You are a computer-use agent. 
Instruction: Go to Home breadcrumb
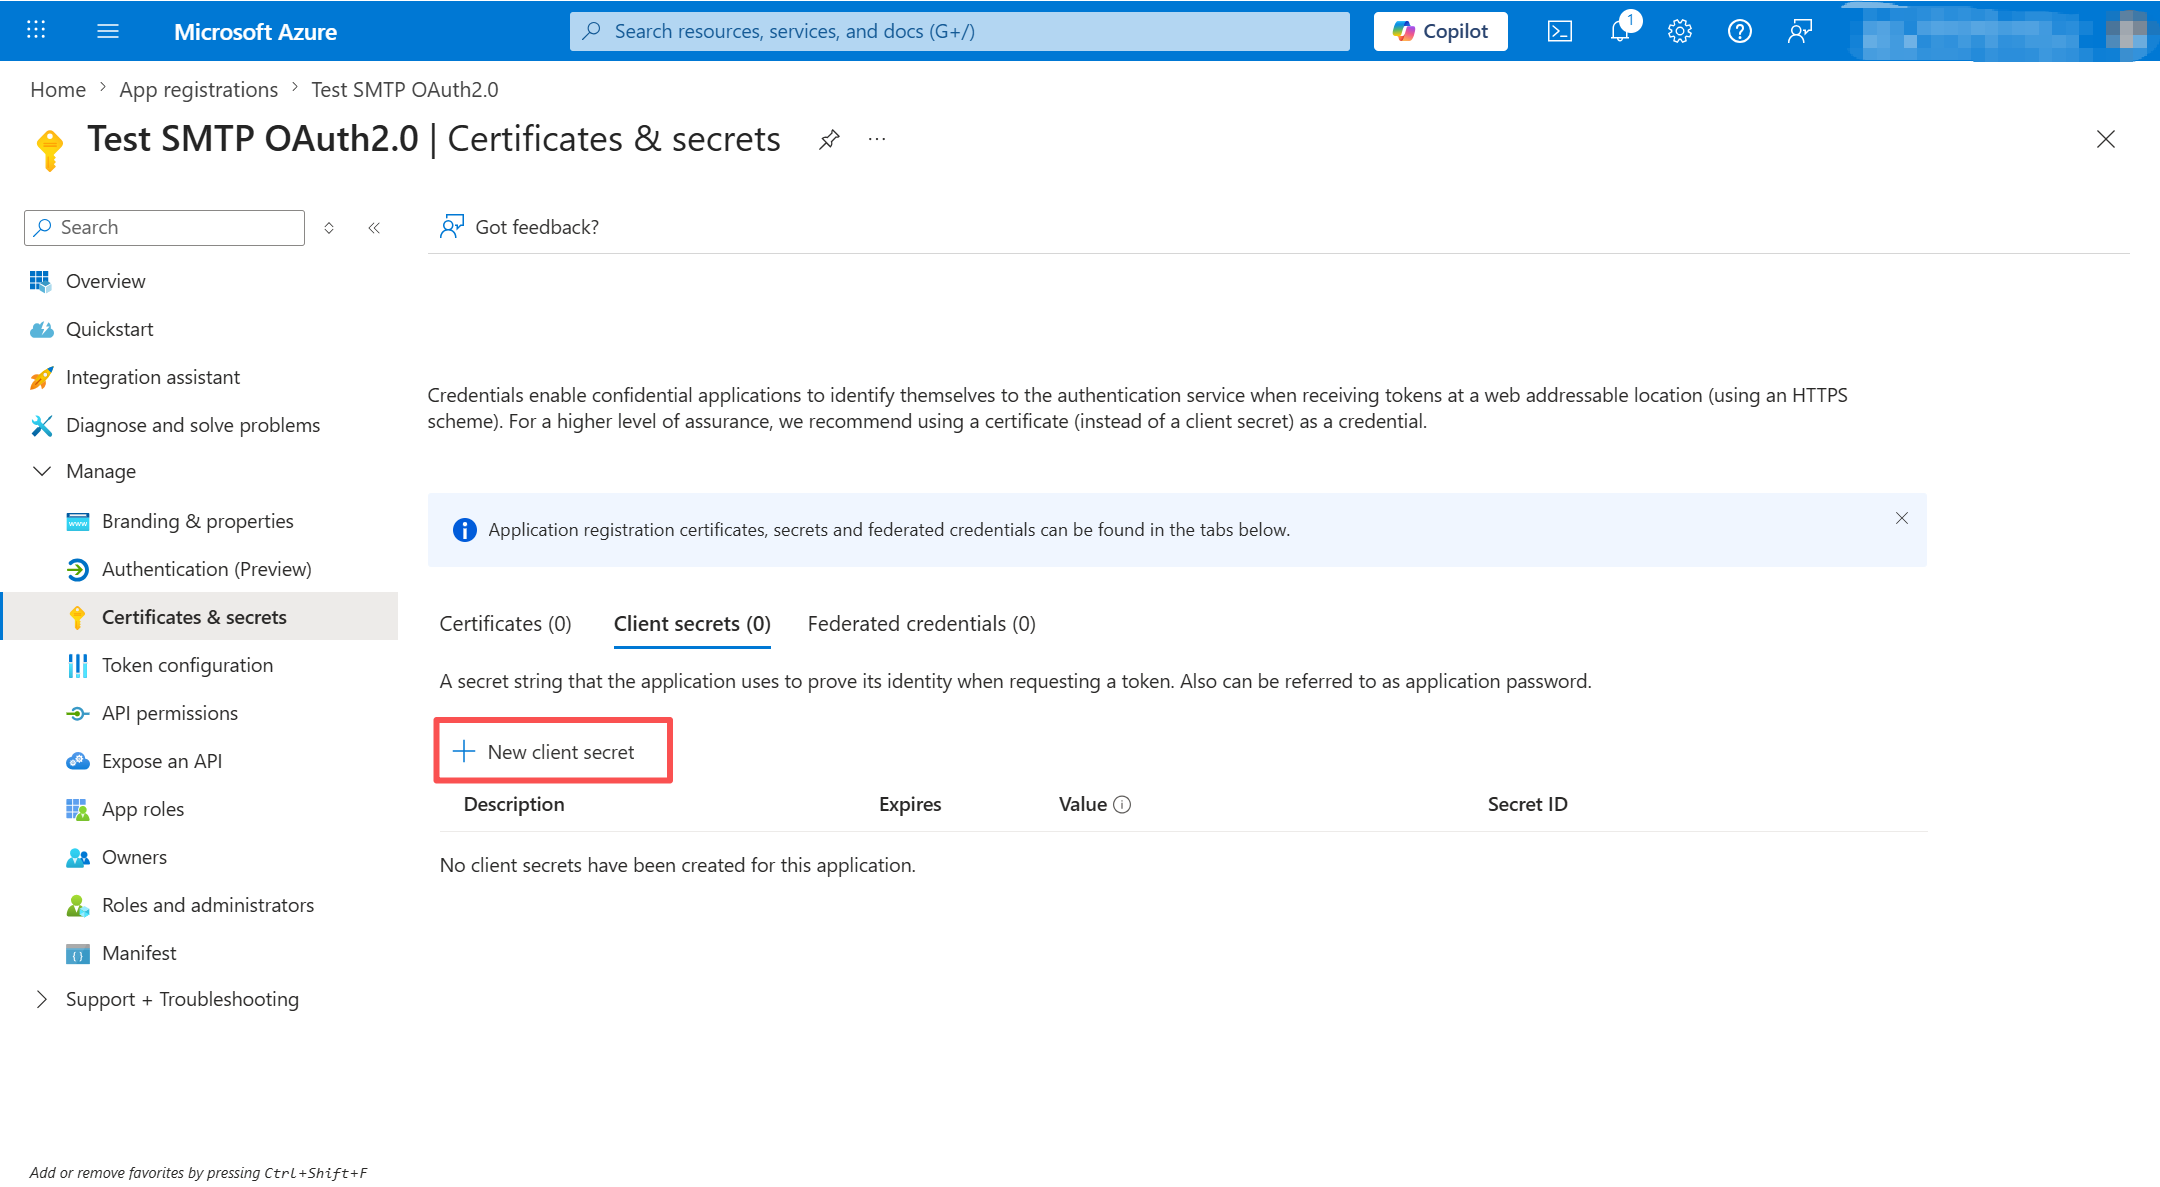click(x=58, y=90)
